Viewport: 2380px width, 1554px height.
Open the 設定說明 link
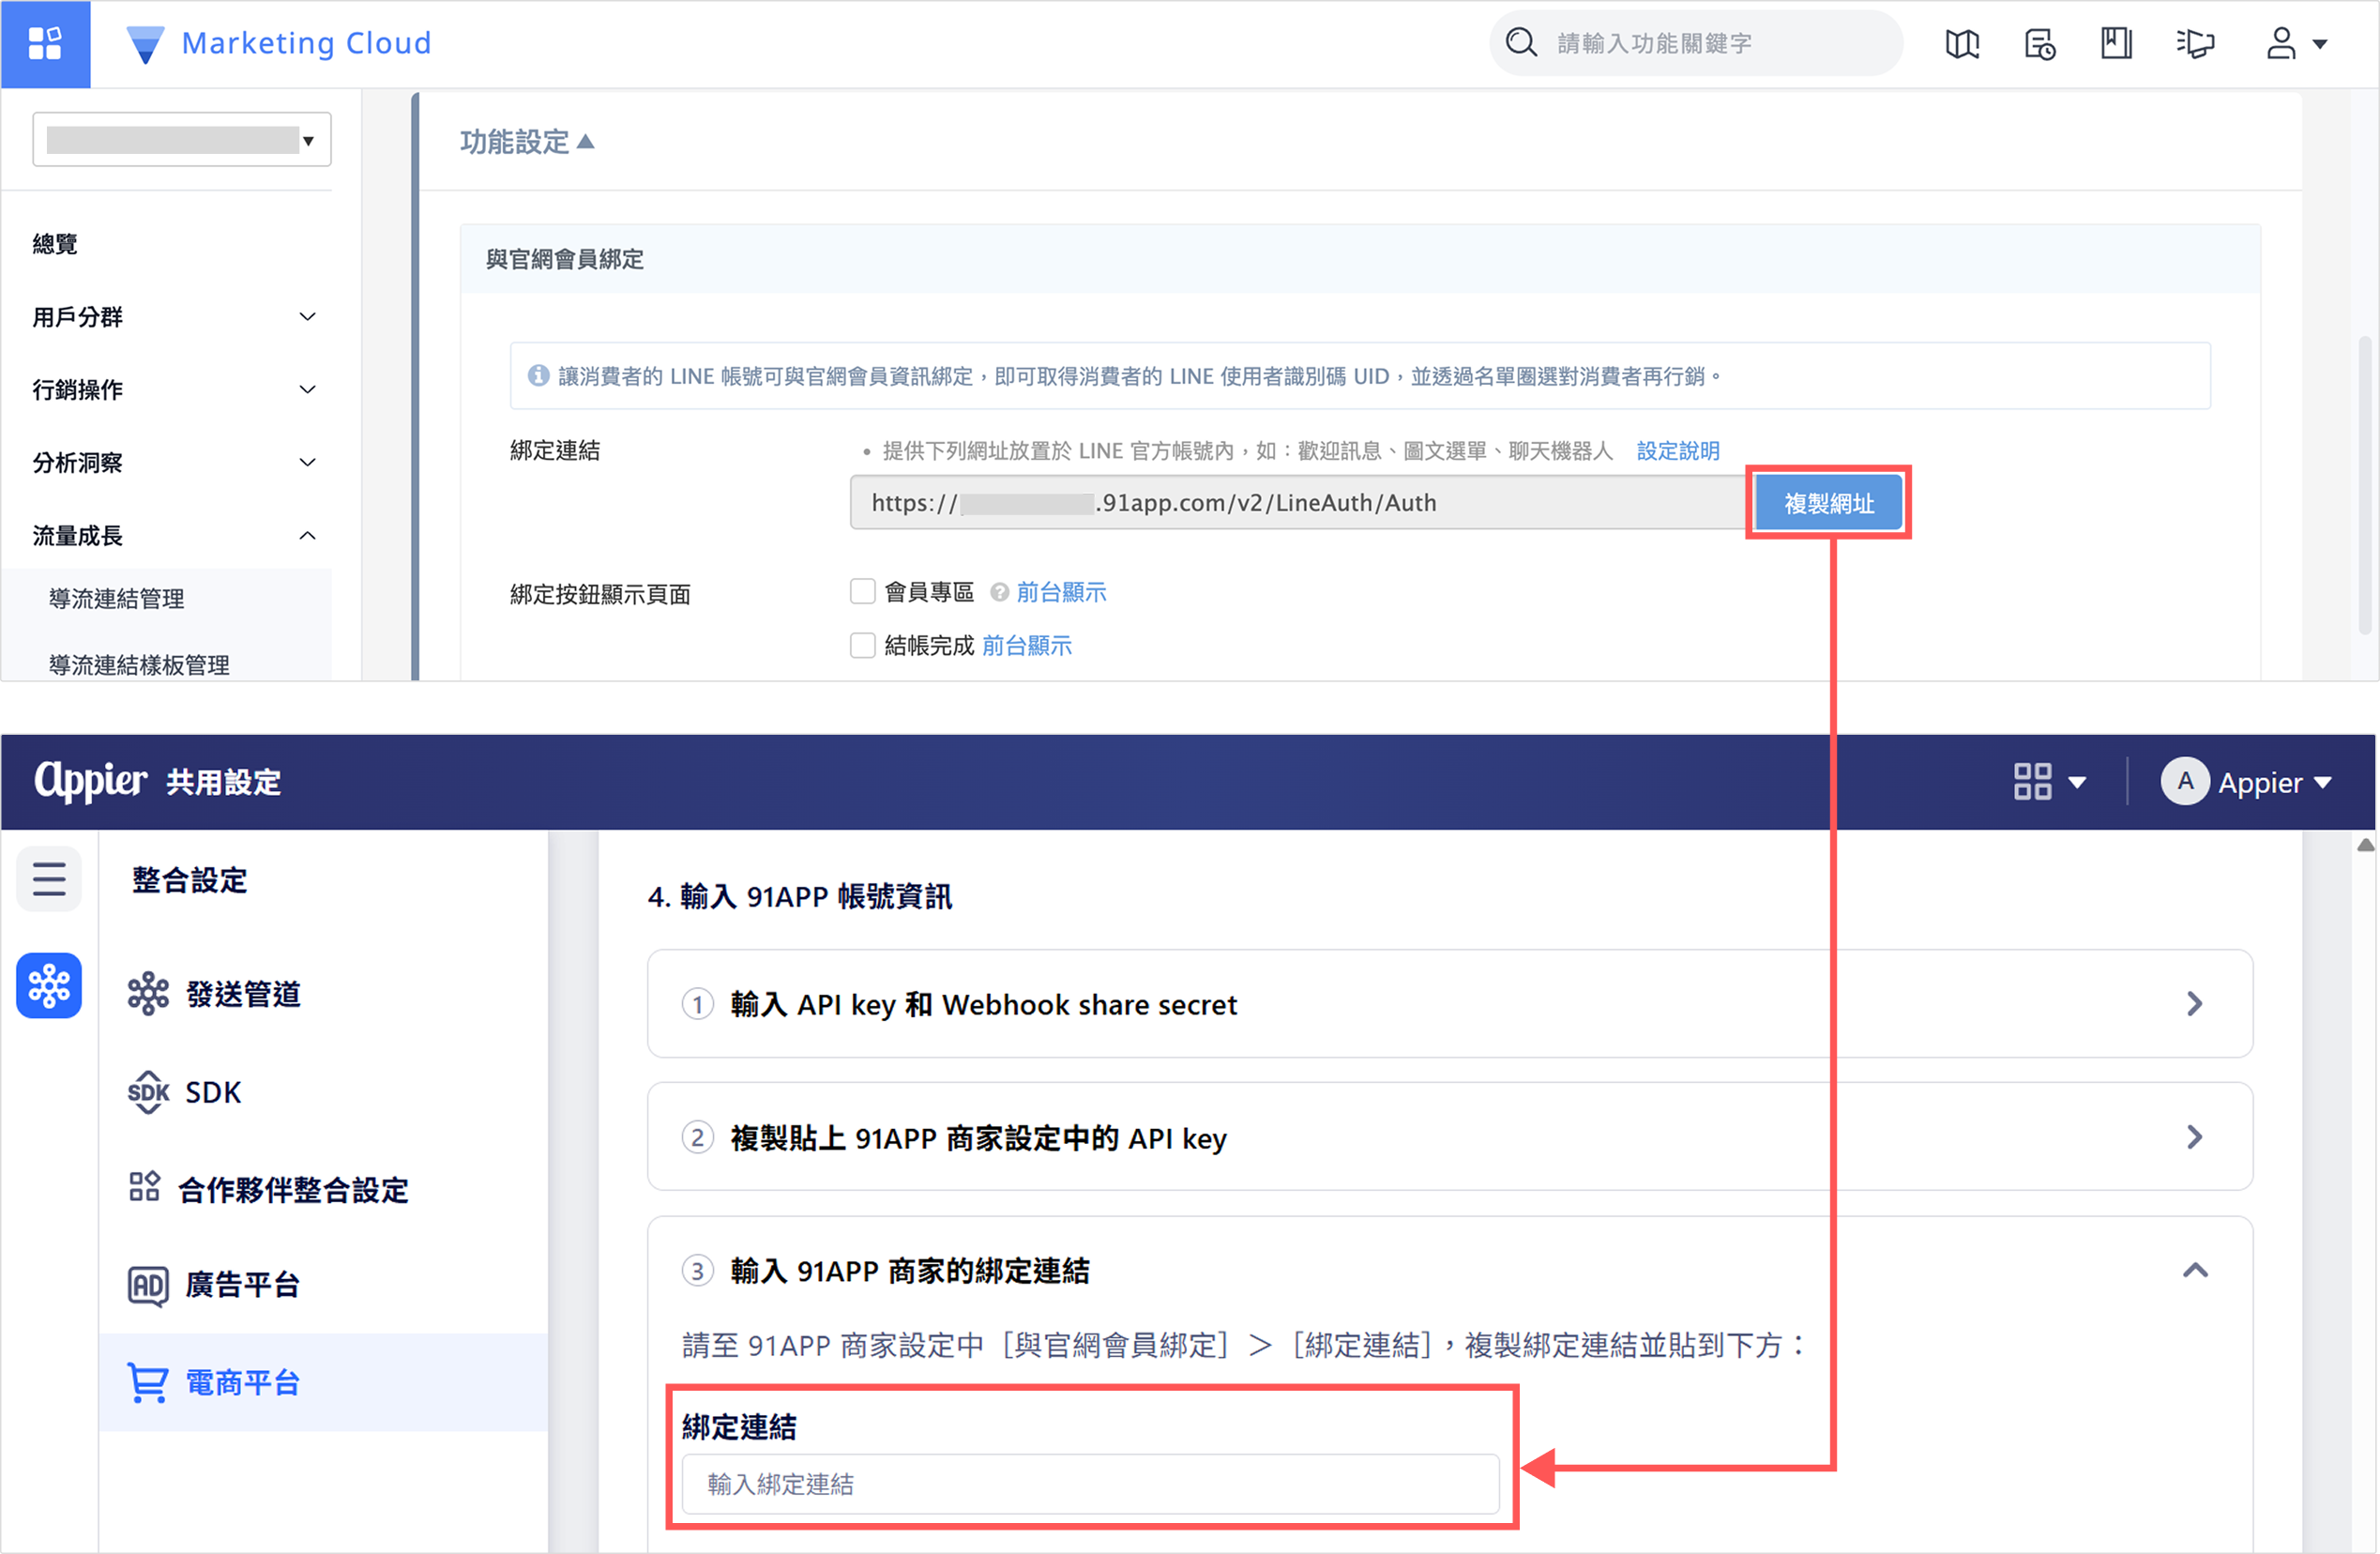1677,450
